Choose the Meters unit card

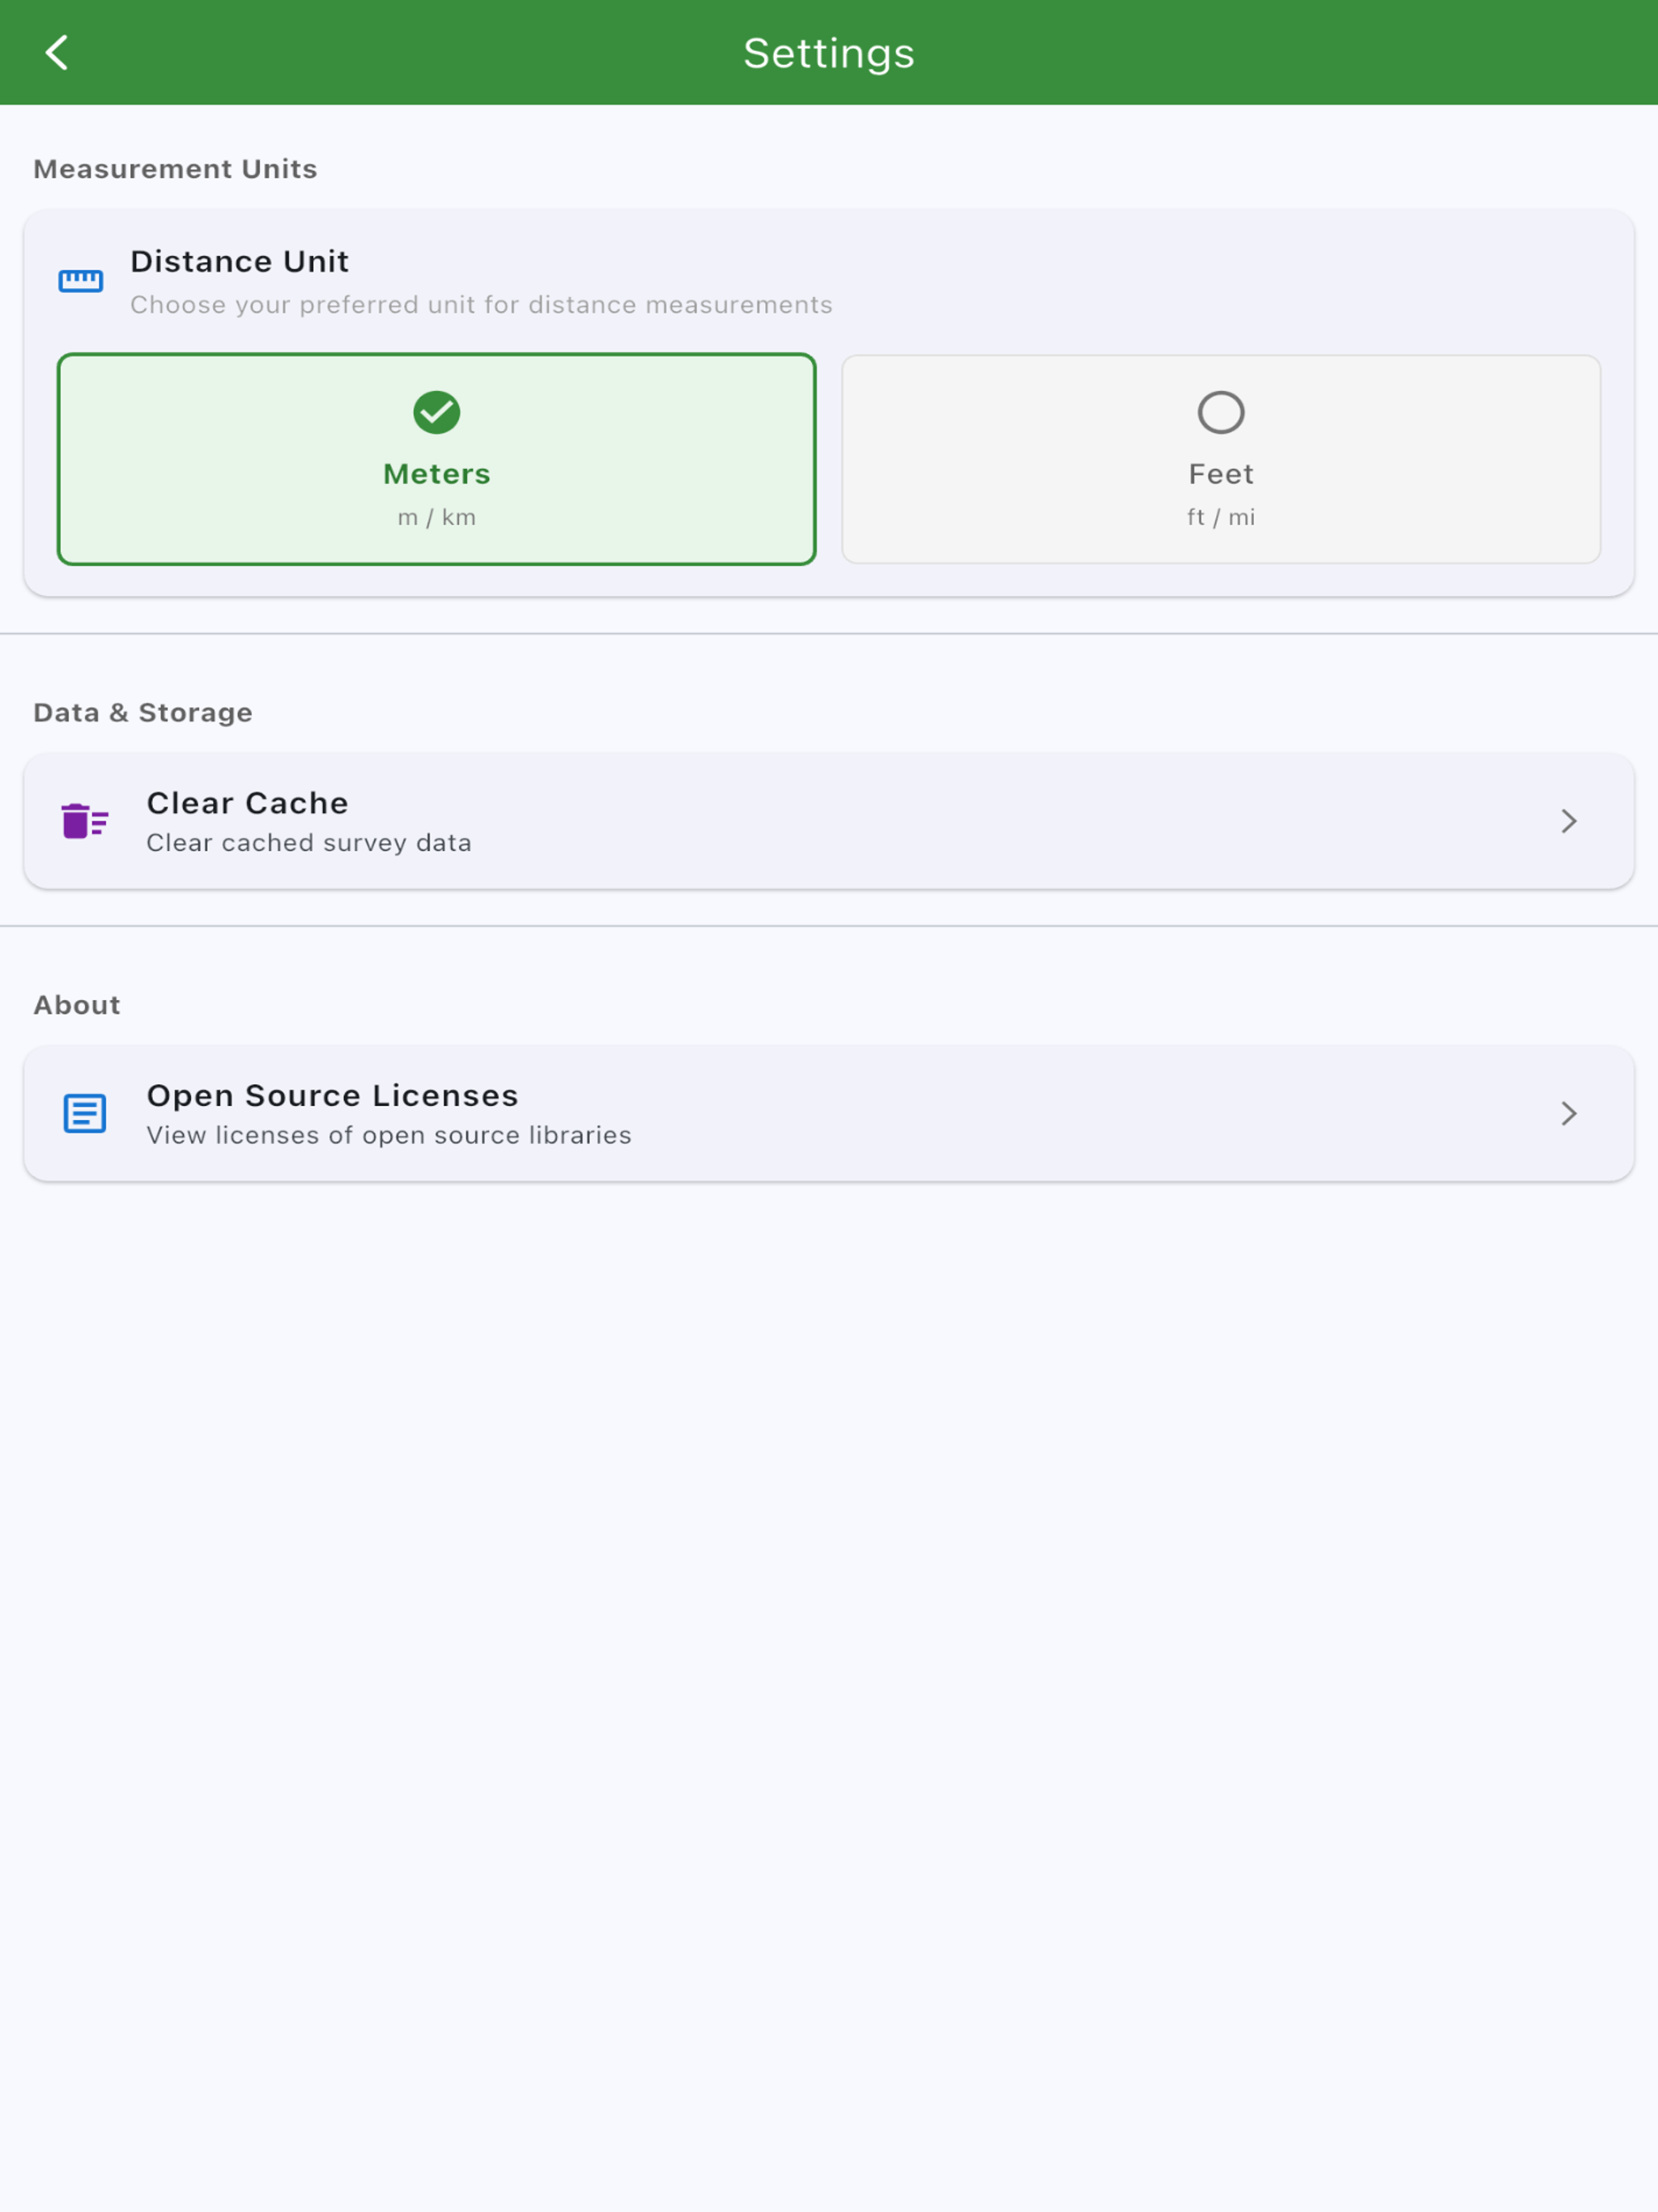(437, 459)
